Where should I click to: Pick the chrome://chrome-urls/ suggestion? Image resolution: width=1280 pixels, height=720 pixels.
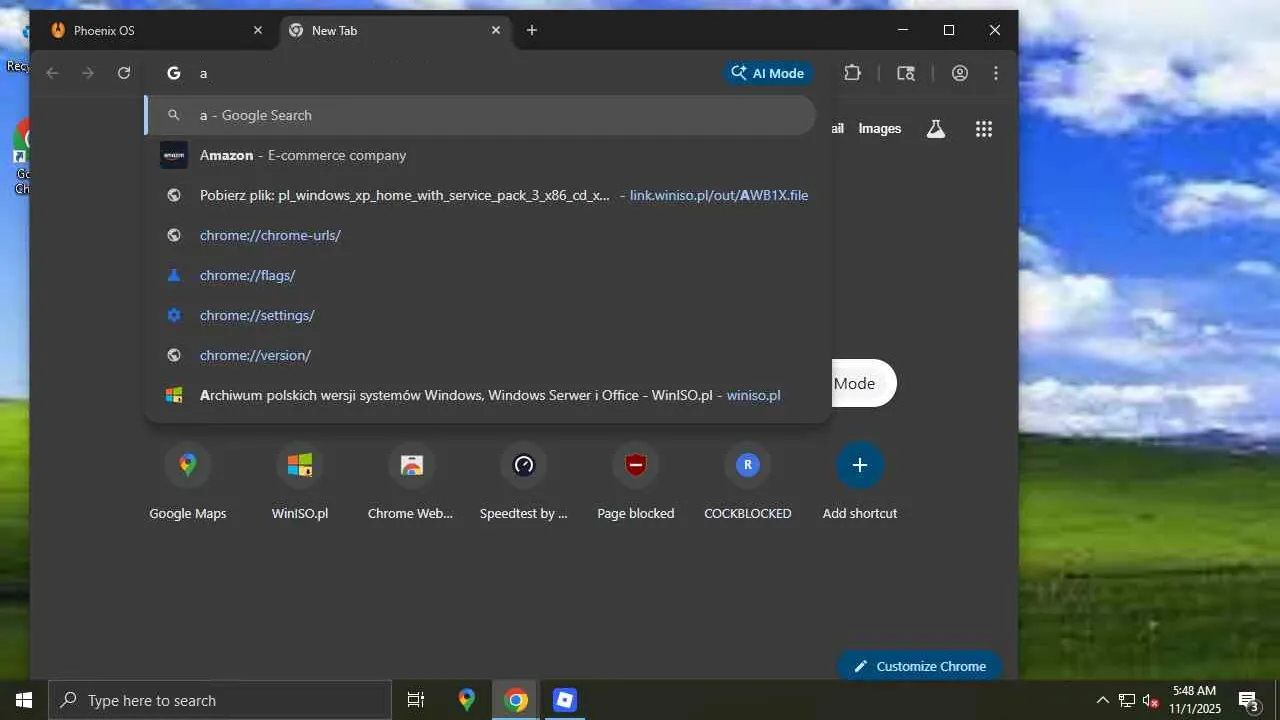coord(480,235)
